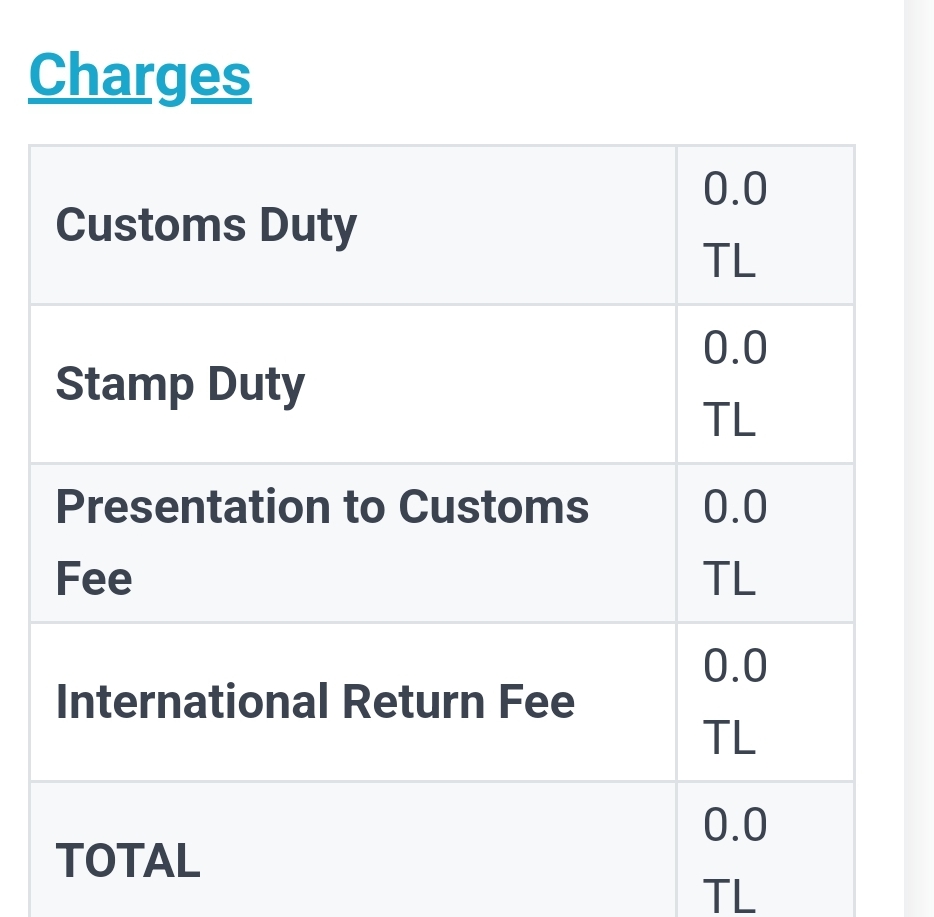Click the Presentation to Customs Fee label

(322, 543)
